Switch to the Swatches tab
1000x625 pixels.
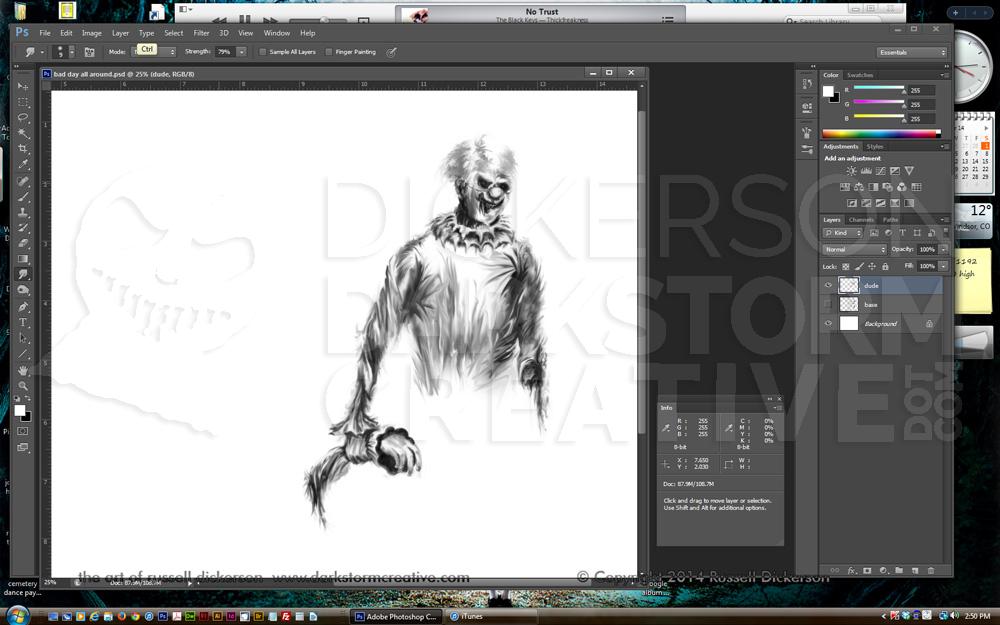(x=860, y=75)
